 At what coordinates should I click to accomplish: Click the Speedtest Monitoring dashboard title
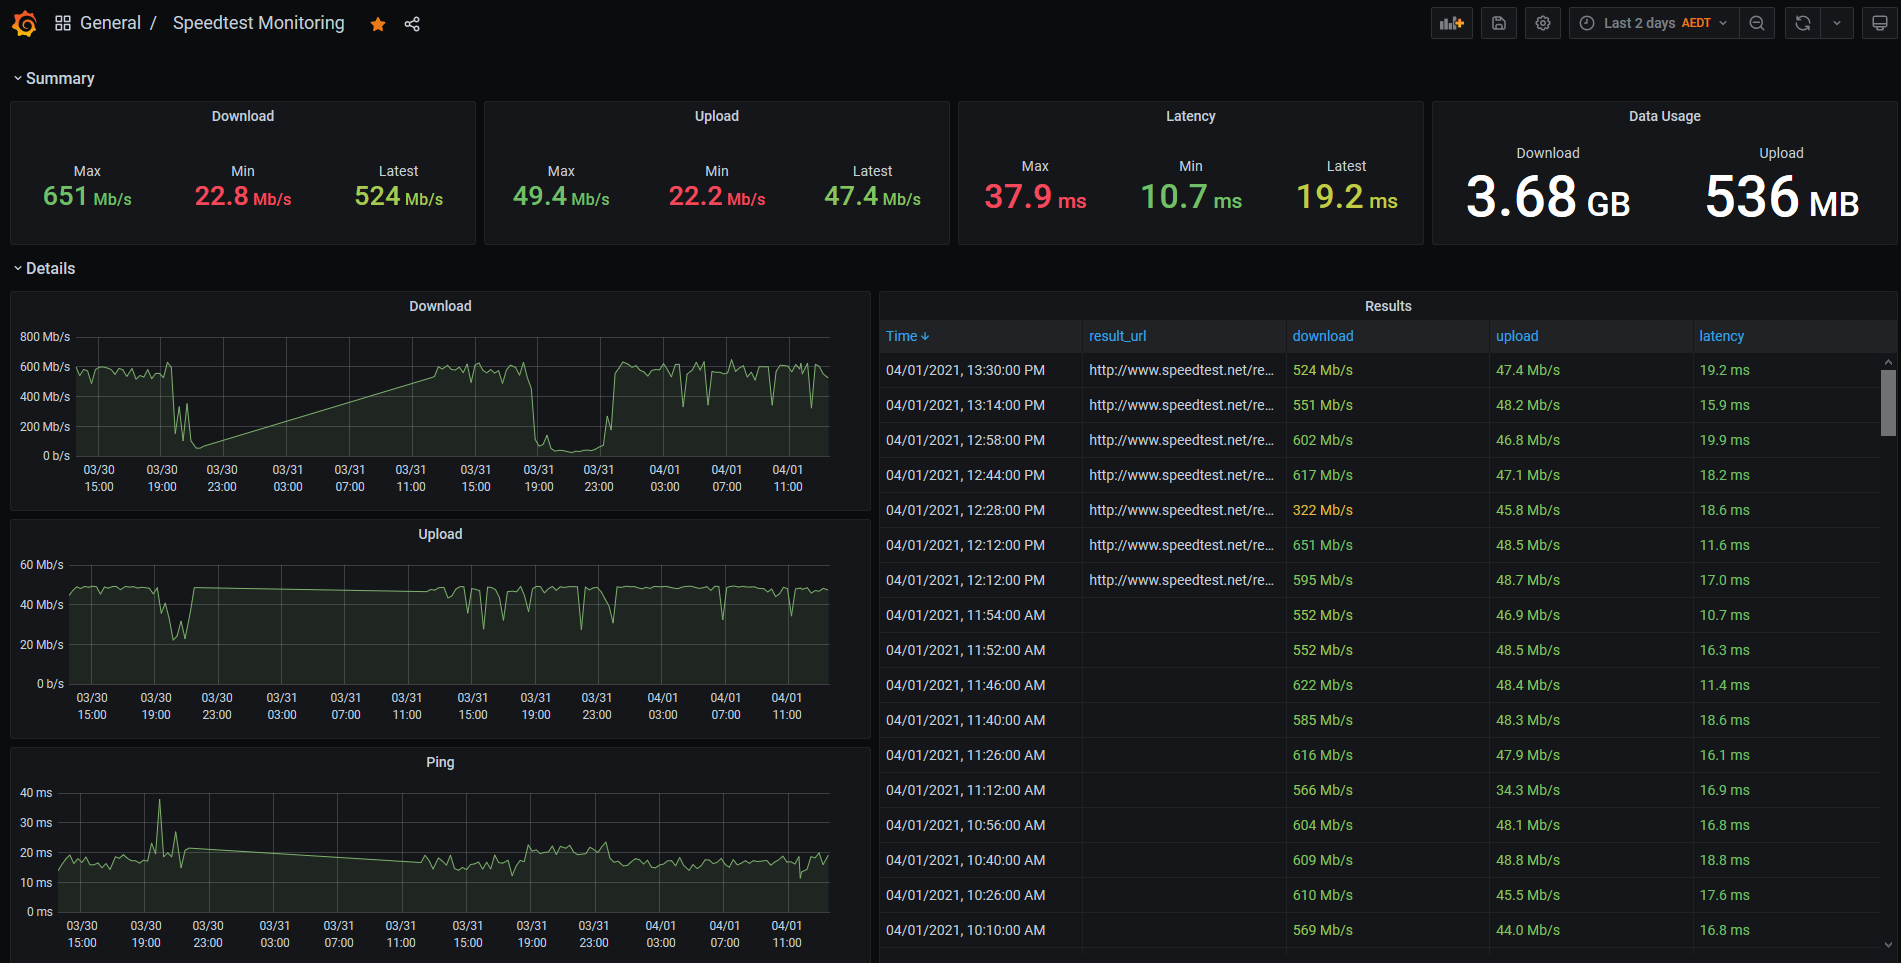pyautogui.click(x=258, y=23)
